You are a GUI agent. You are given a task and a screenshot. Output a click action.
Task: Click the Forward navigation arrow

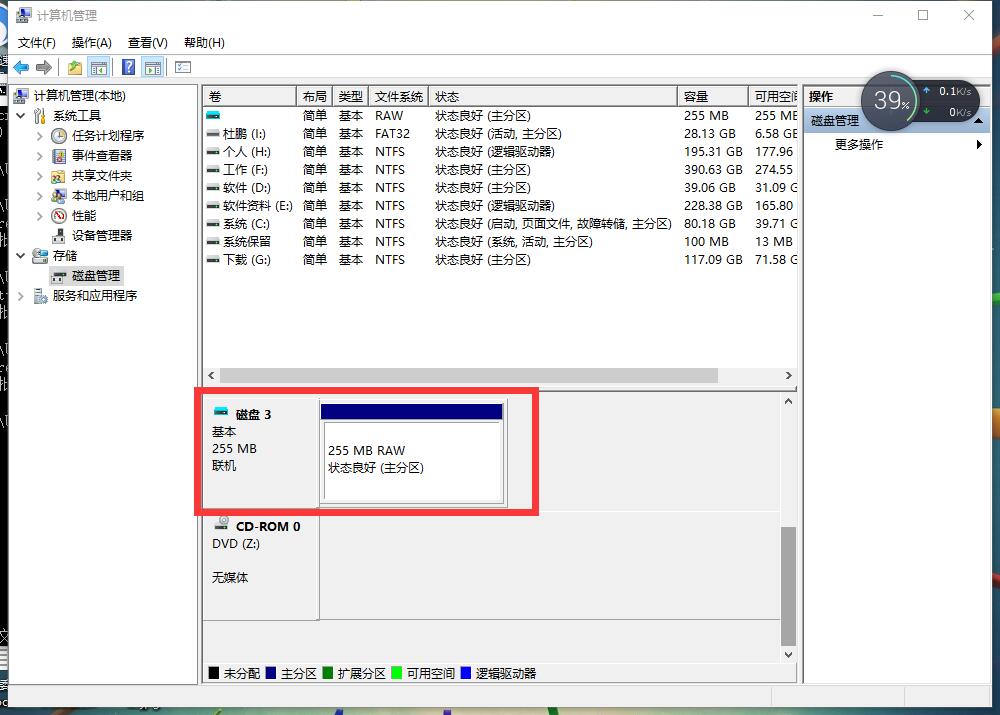[43, 67]
